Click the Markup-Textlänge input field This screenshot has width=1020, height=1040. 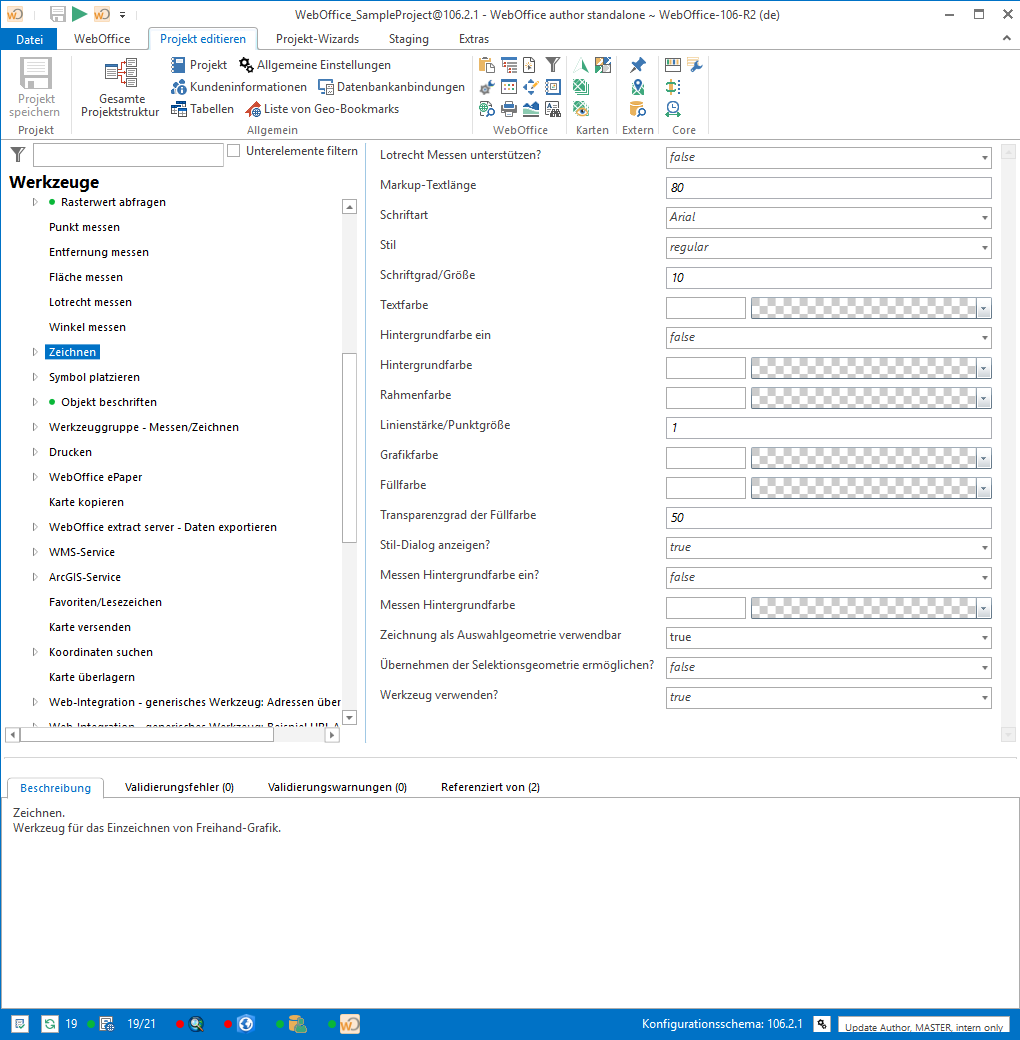(x=828, y=187)
